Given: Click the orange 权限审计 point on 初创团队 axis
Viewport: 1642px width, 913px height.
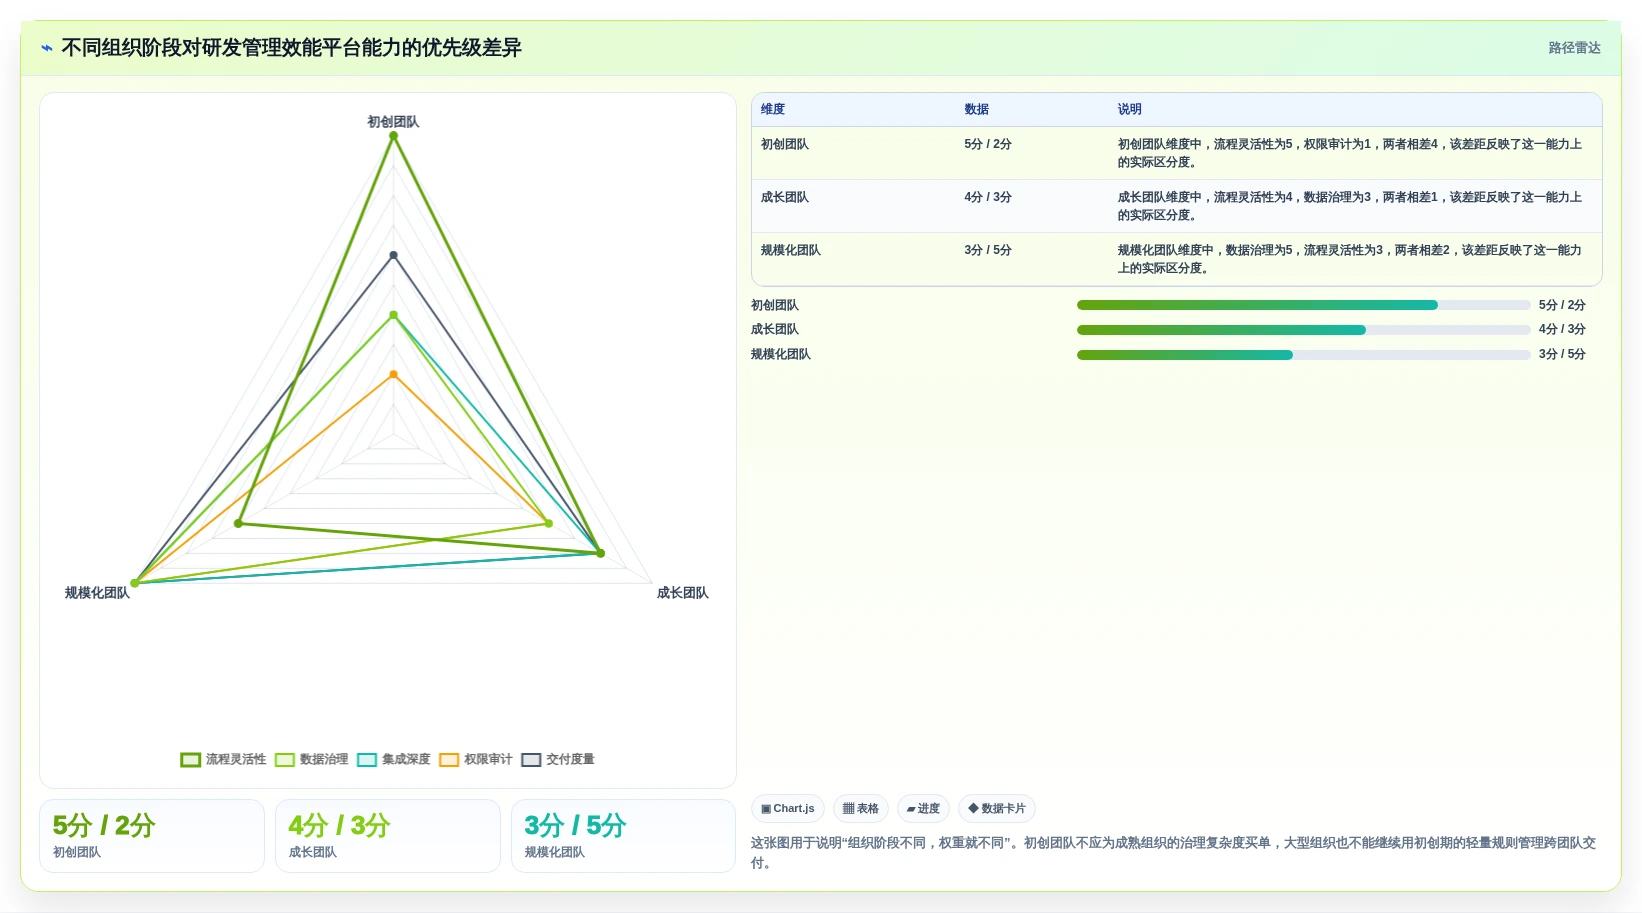Looking at the screenshot, I should [394, 375].
